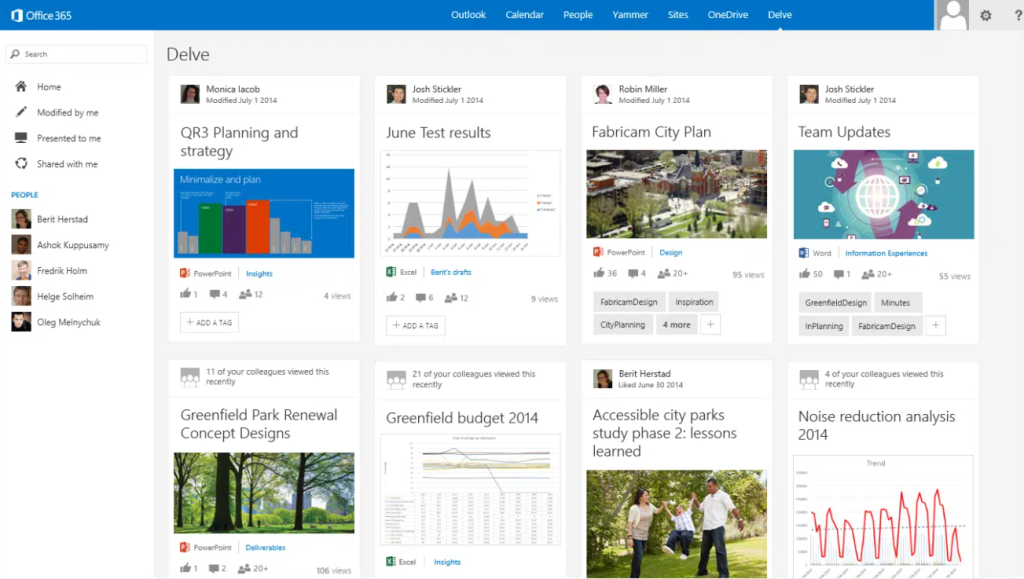The image size is (1024, 579).
Task: Click the GreenfieldDesign tag
Action: (x=836, y=302)
